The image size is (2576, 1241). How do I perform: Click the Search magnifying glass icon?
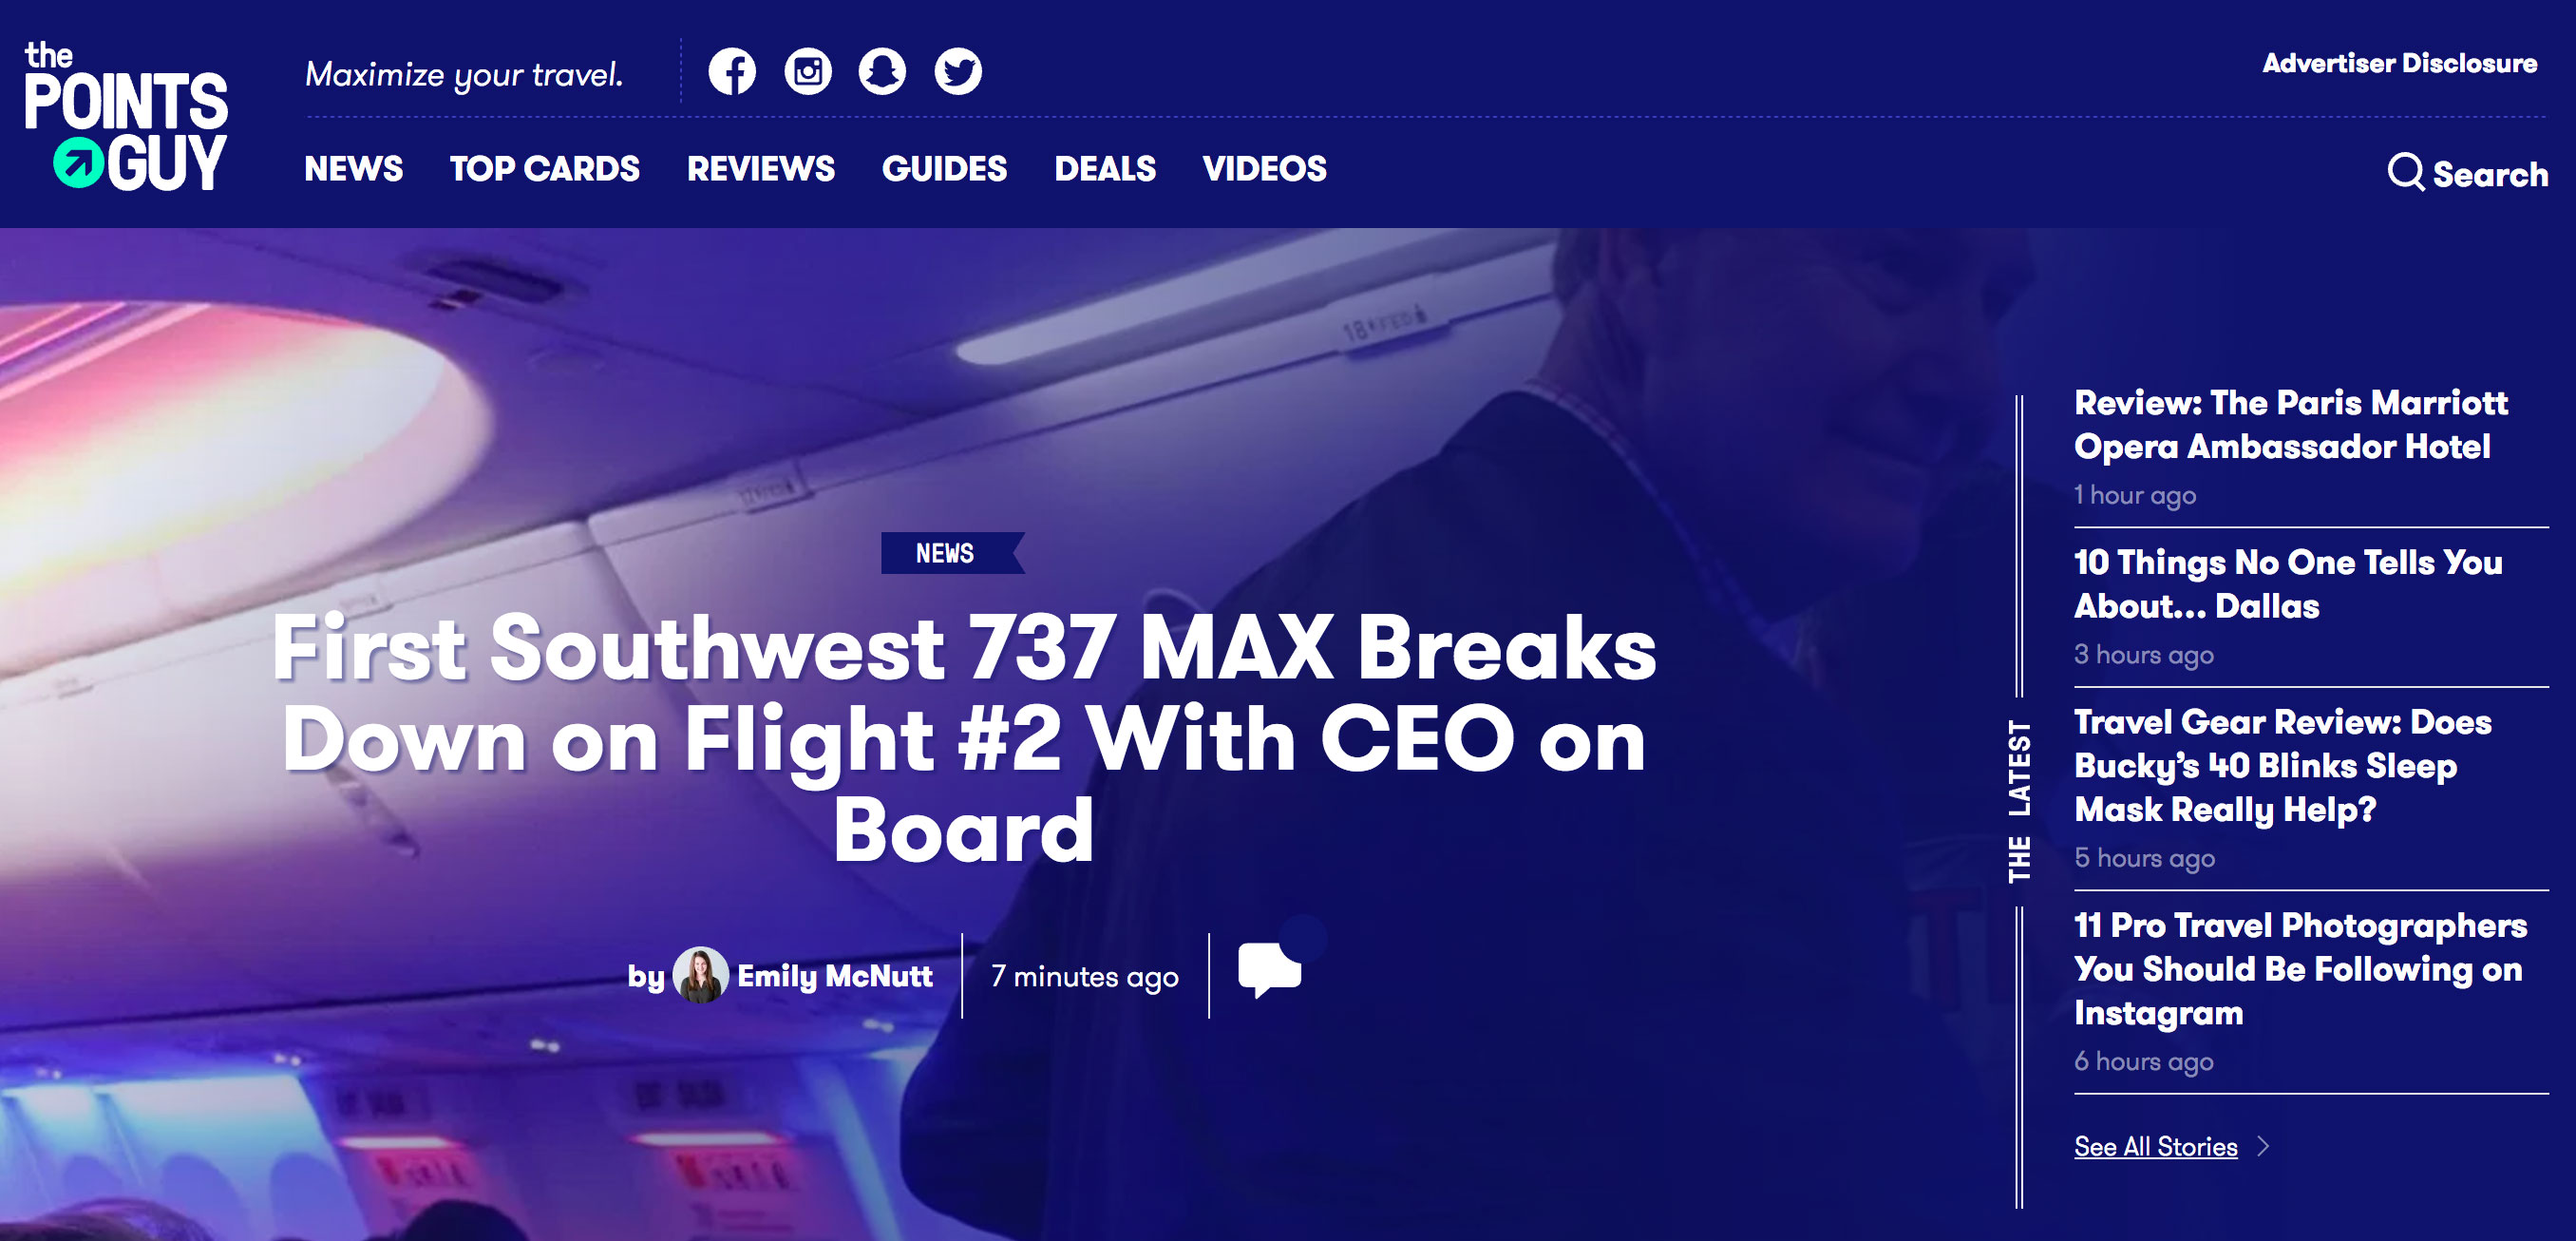(x=2405, y=172)
